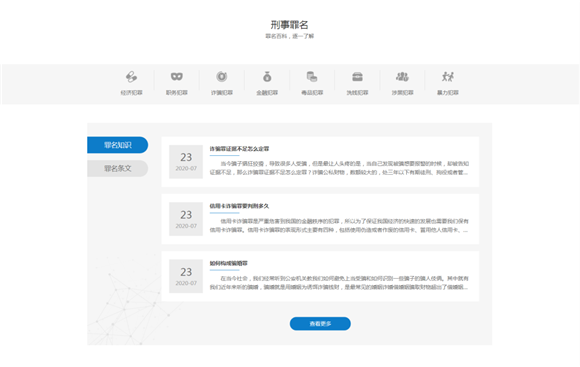Open the 涉黑犯罪 group icon category

[402, 77]
